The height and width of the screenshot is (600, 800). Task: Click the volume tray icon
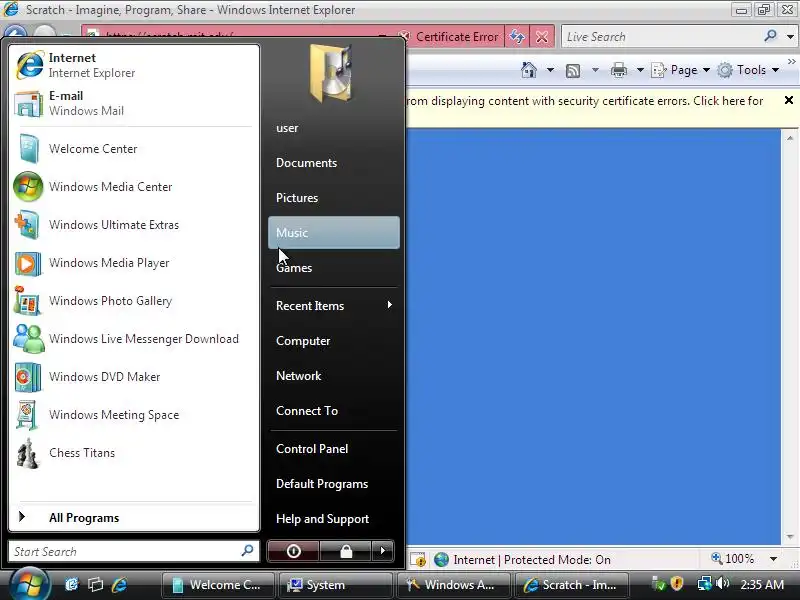(723, 583)
